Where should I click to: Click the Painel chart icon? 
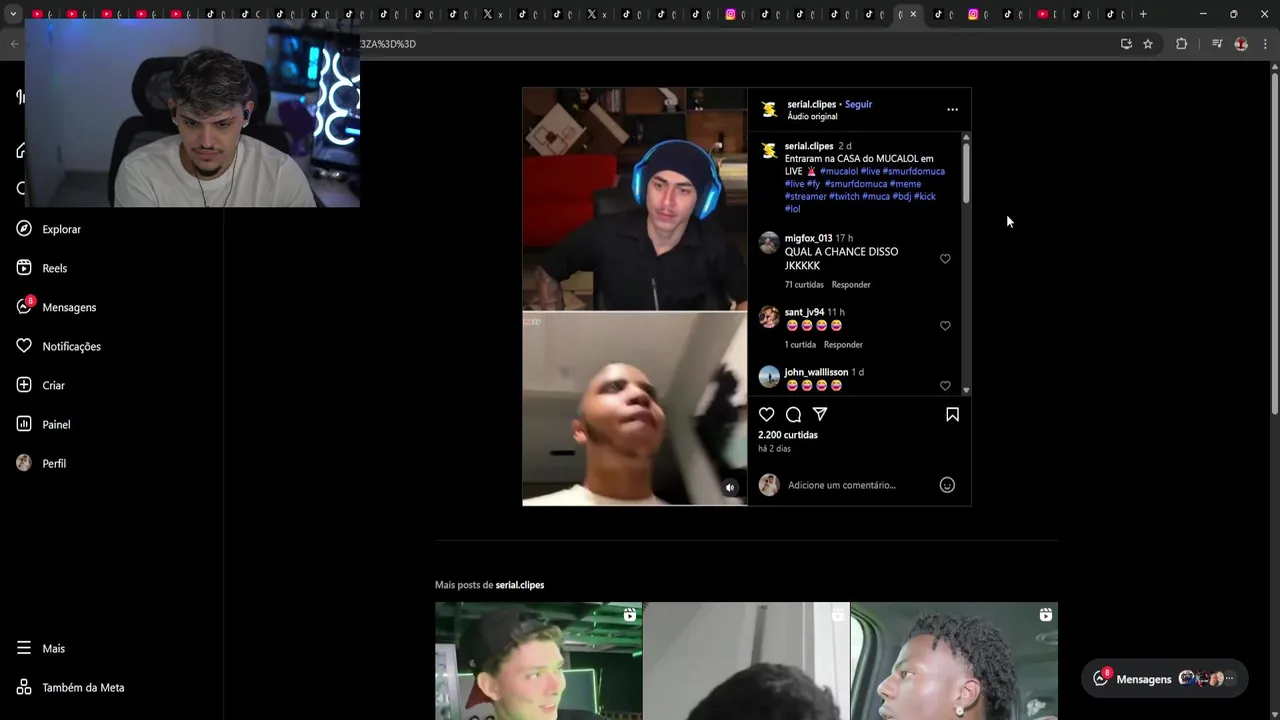pos(24,424)
